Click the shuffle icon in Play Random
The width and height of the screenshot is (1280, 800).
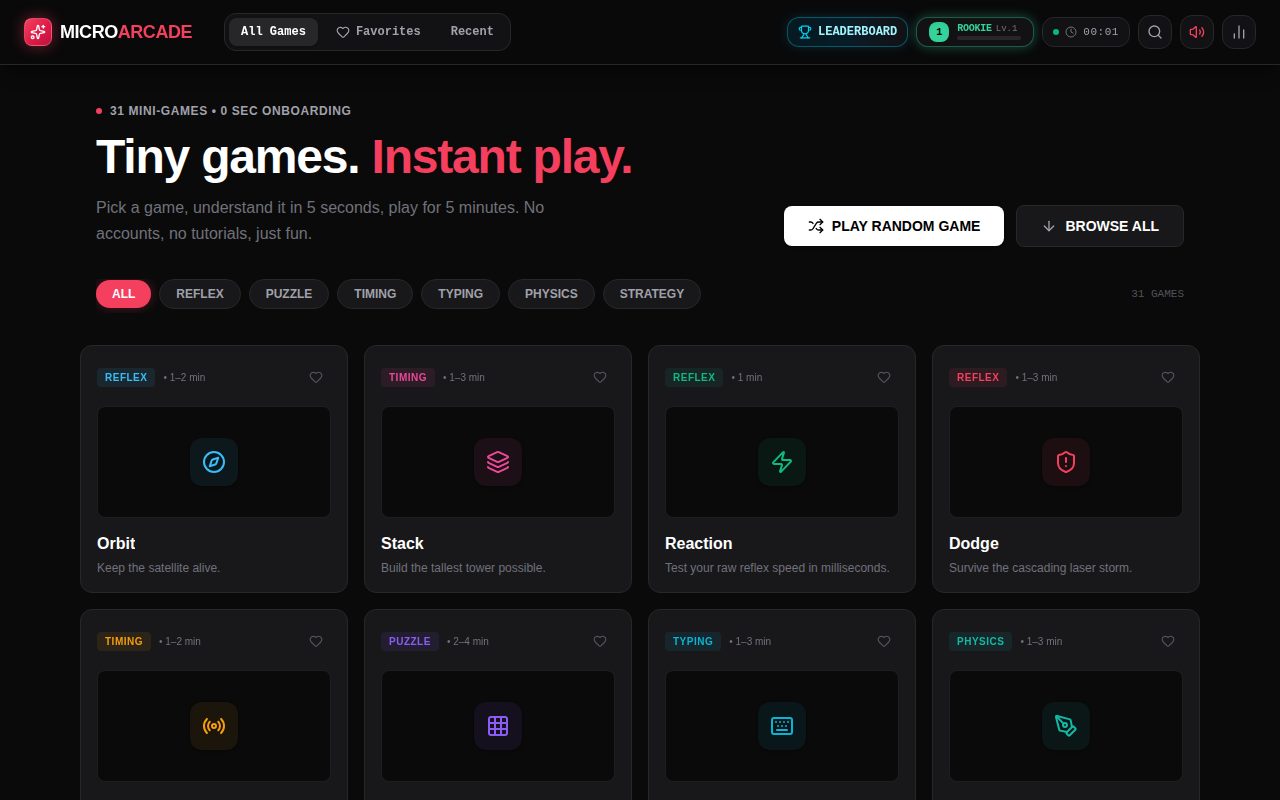[816, 226]
